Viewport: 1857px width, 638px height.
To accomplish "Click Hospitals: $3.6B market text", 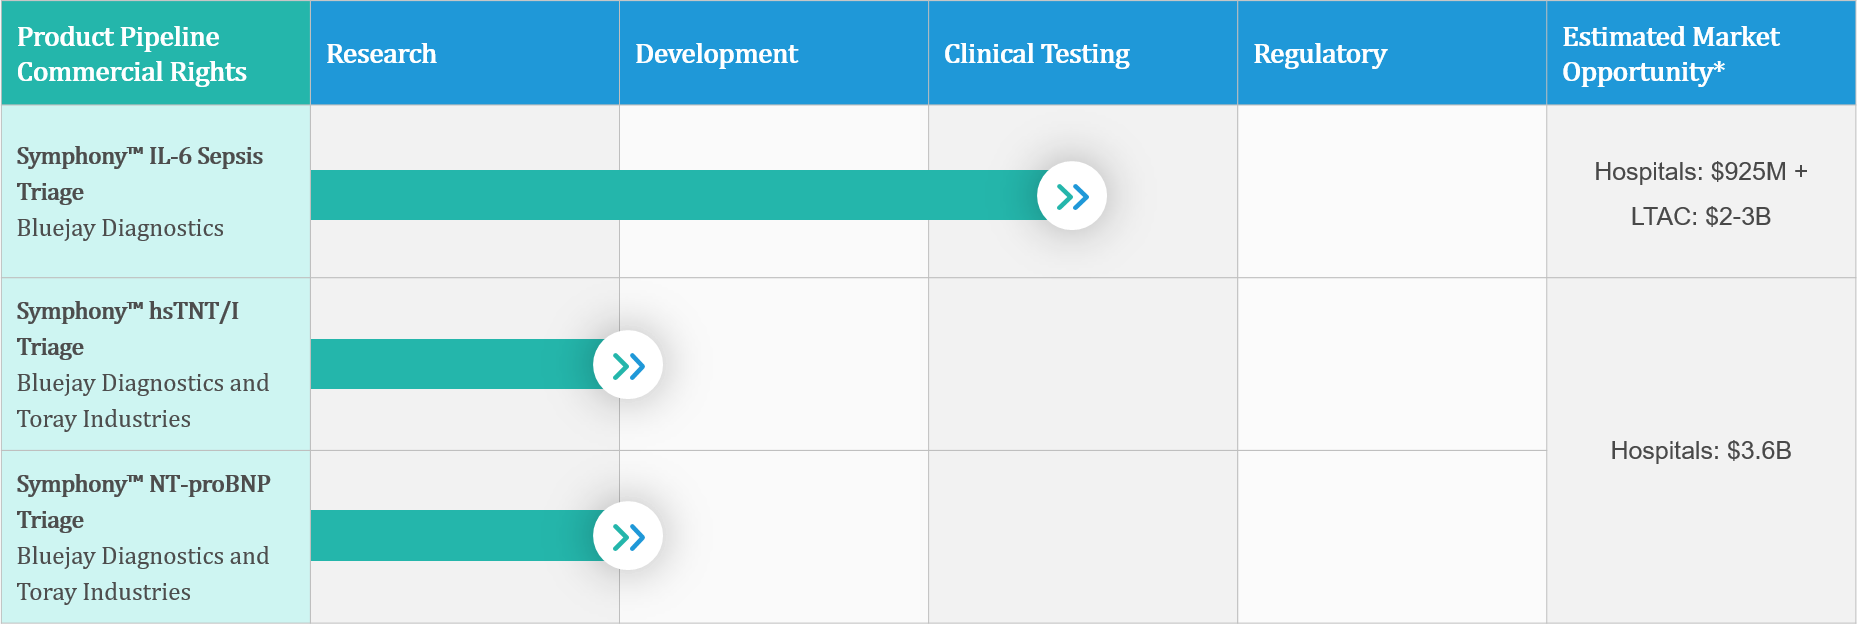I will tap(1700, 450).
